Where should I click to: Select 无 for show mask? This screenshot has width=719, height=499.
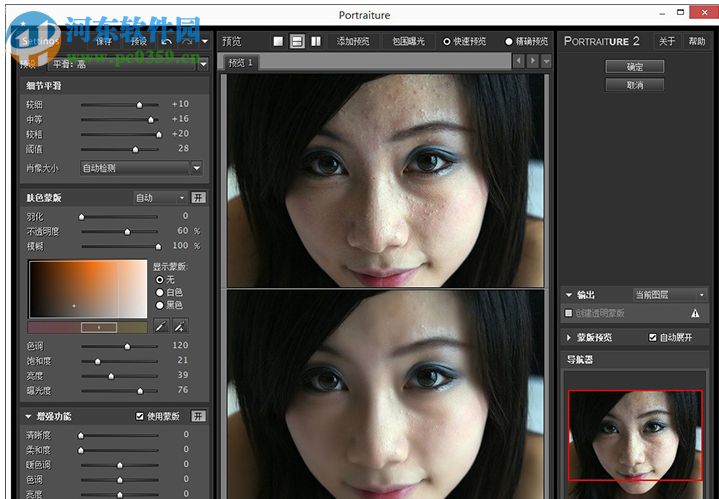[160, 279]
